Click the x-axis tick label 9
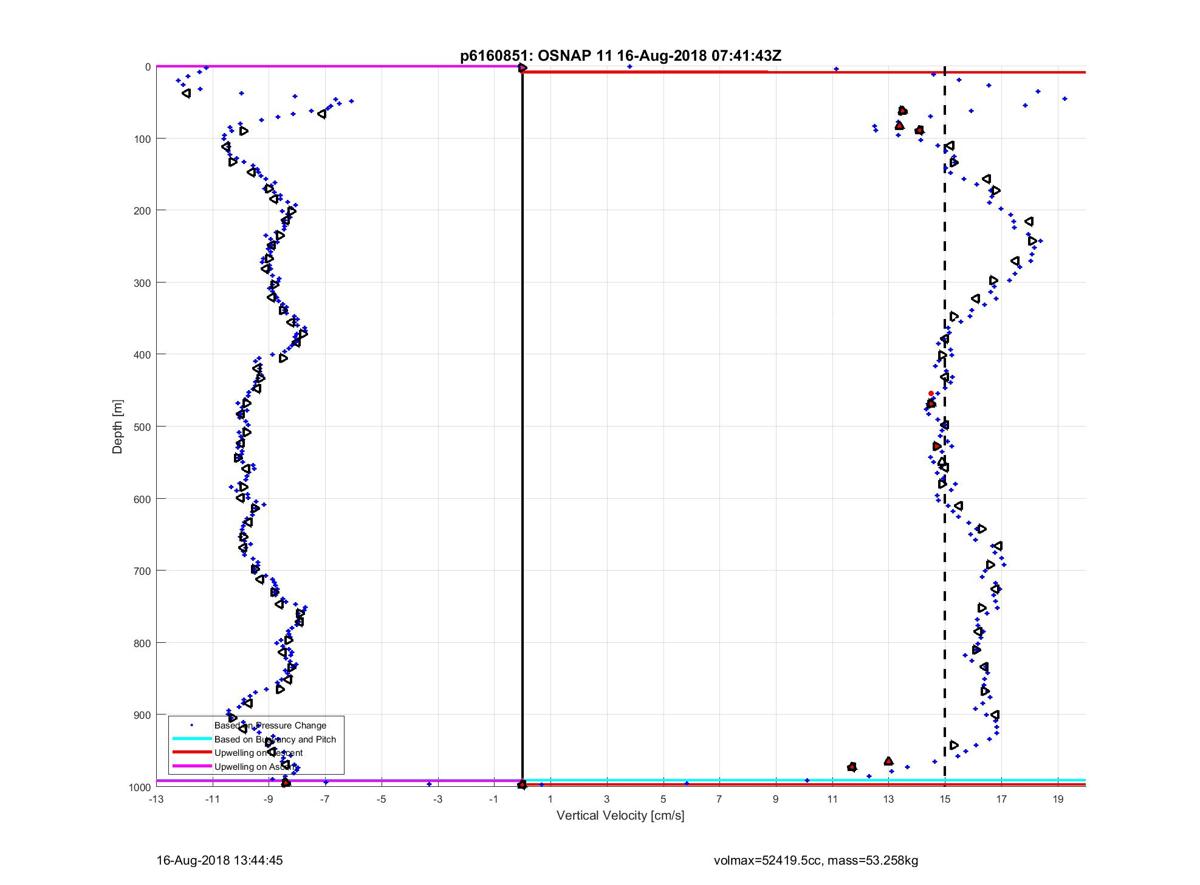Viewport: 1200px width, 885px height. 776,800
